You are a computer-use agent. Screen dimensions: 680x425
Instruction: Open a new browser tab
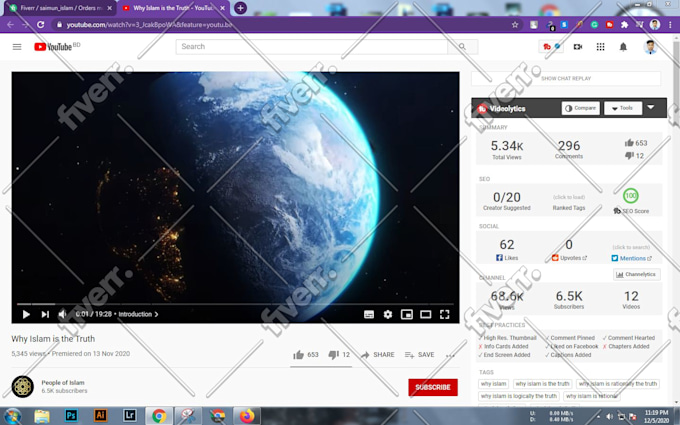tap(240, 8)
